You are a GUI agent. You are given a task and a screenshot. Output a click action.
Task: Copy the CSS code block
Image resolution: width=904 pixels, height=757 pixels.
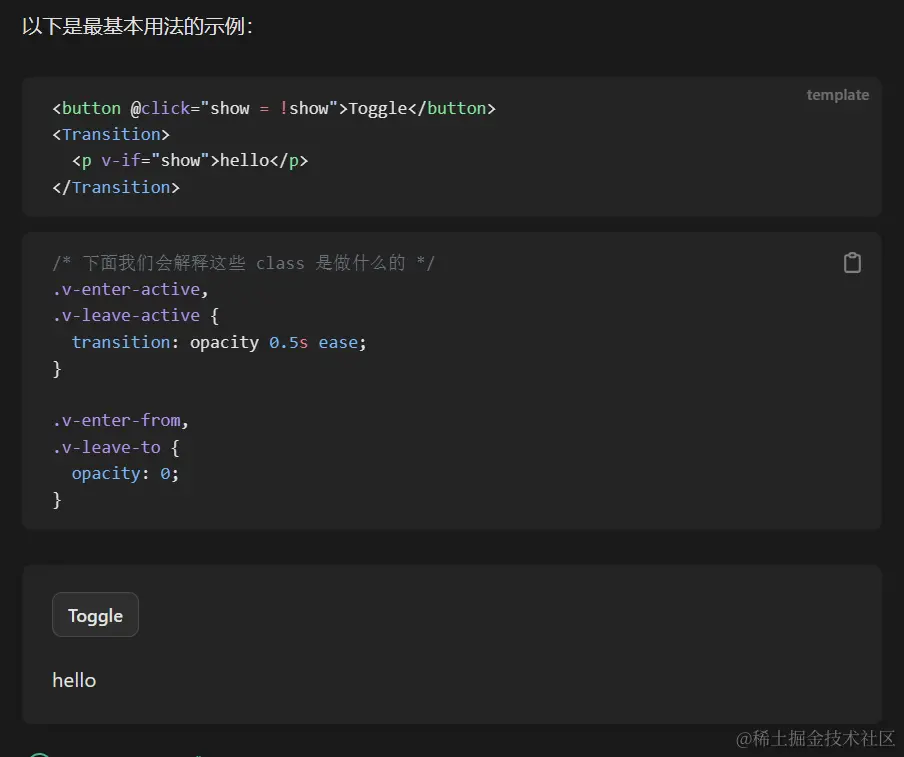(852, 263)
